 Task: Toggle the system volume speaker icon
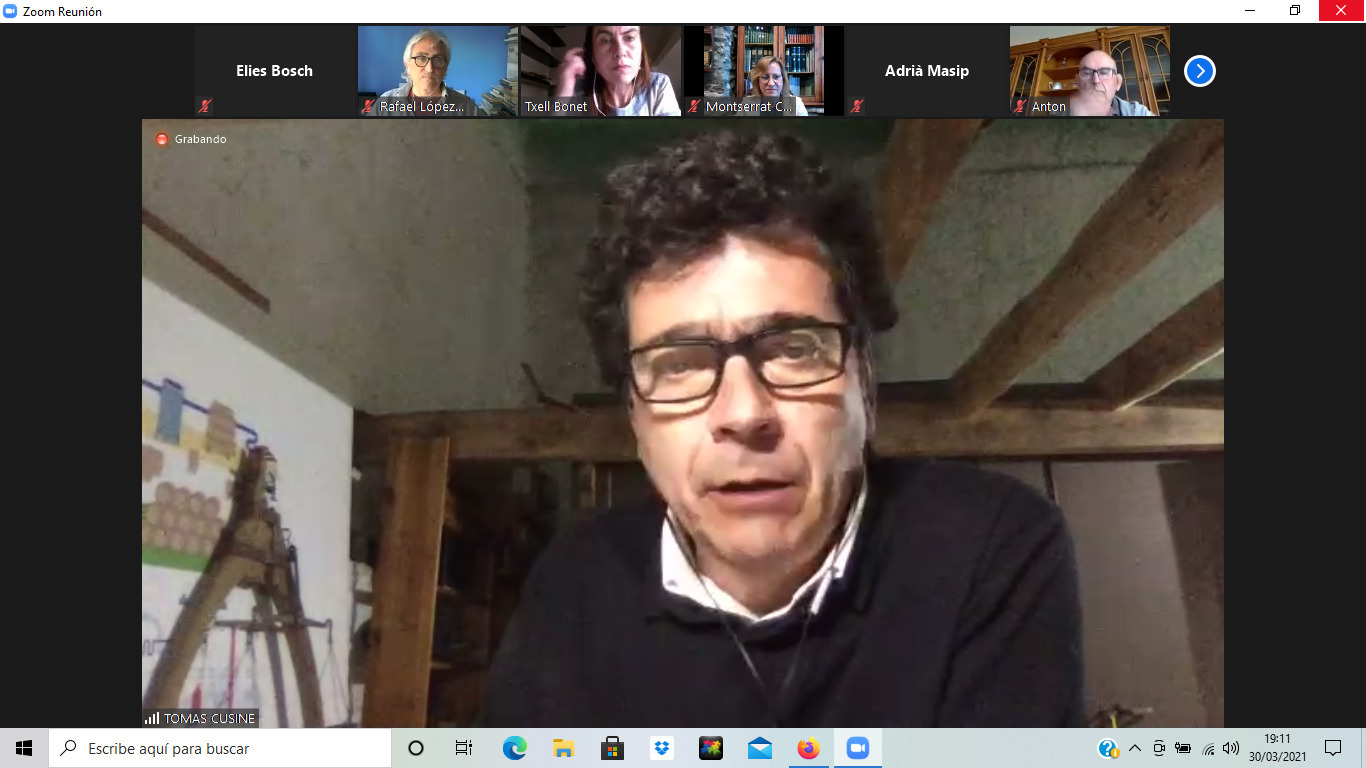click(1230, 748)
